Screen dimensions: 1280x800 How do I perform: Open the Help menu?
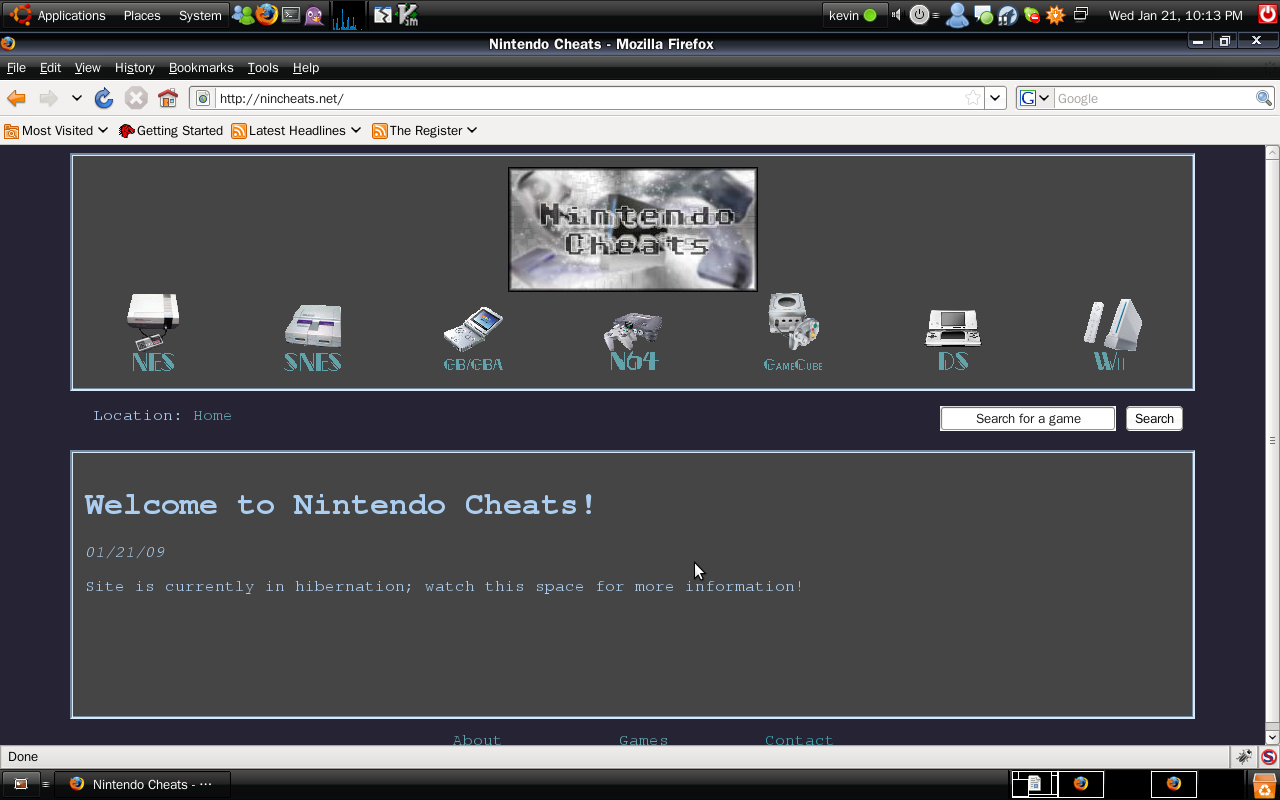coord(305,67)
